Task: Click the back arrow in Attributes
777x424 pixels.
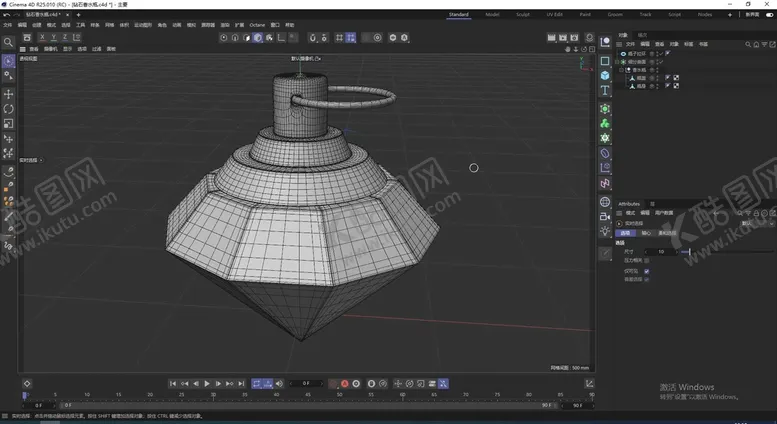Action: point(716,213)
